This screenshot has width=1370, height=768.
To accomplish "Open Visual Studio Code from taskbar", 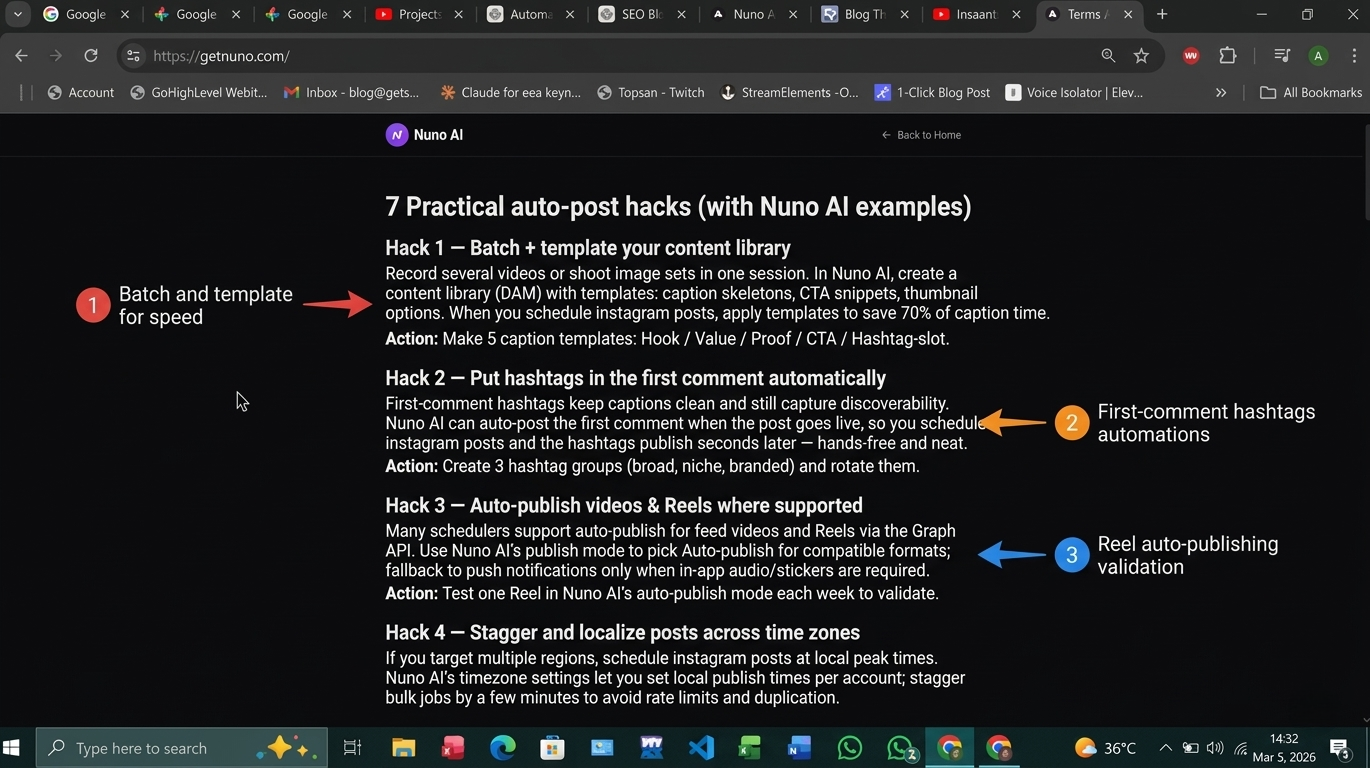I will point(701,748).
